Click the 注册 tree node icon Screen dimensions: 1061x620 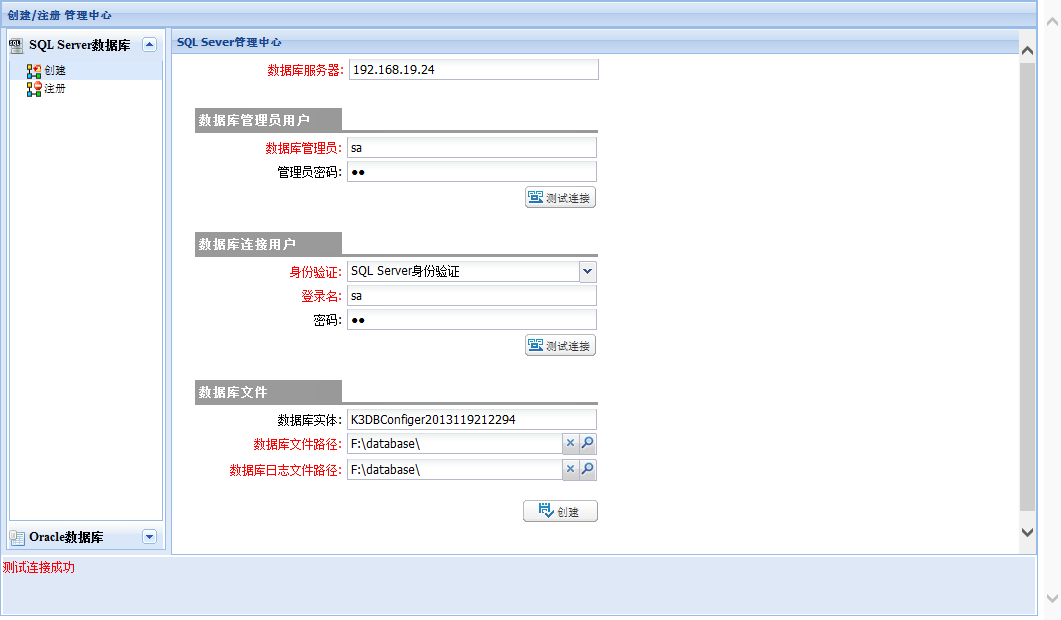coord(34,89)
